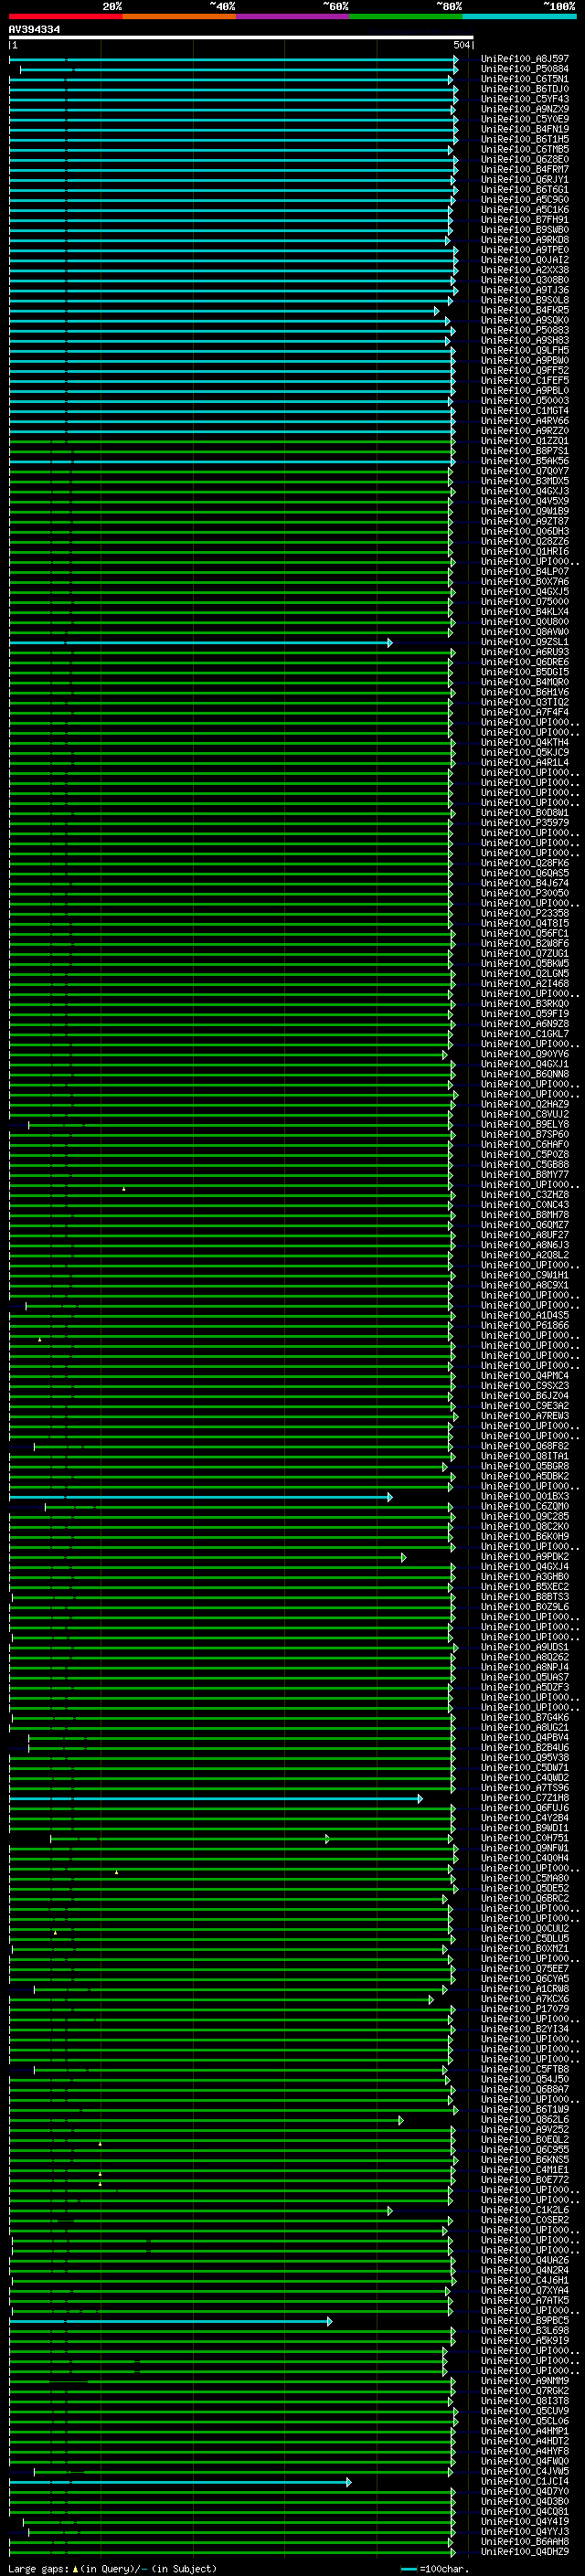585x2576 pixels.
Task: Select the UniRef100_Q4DHZ9 label
Action: [525, 2552]
